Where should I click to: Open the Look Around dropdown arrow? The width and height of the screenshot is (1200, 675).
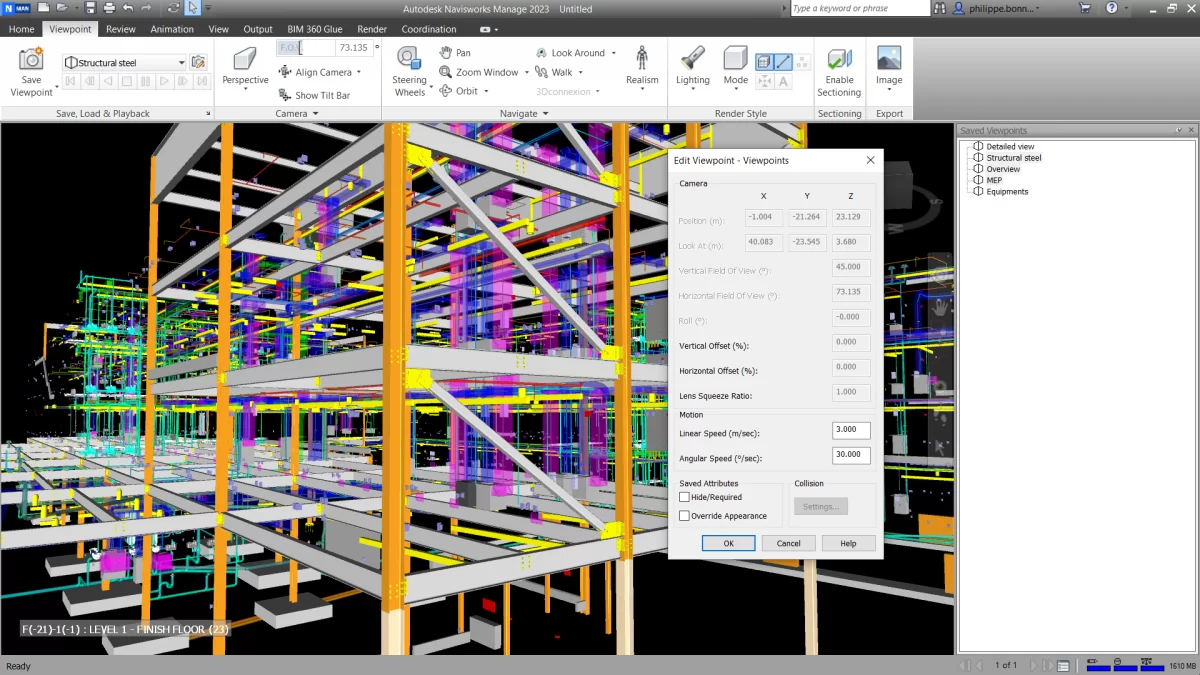[613, 53]
